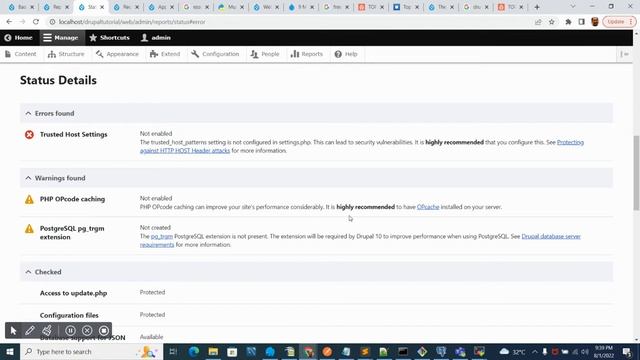Open the Structure admin menu item
This screenshot has height=360, width=640.
click(x=66, y=54)
